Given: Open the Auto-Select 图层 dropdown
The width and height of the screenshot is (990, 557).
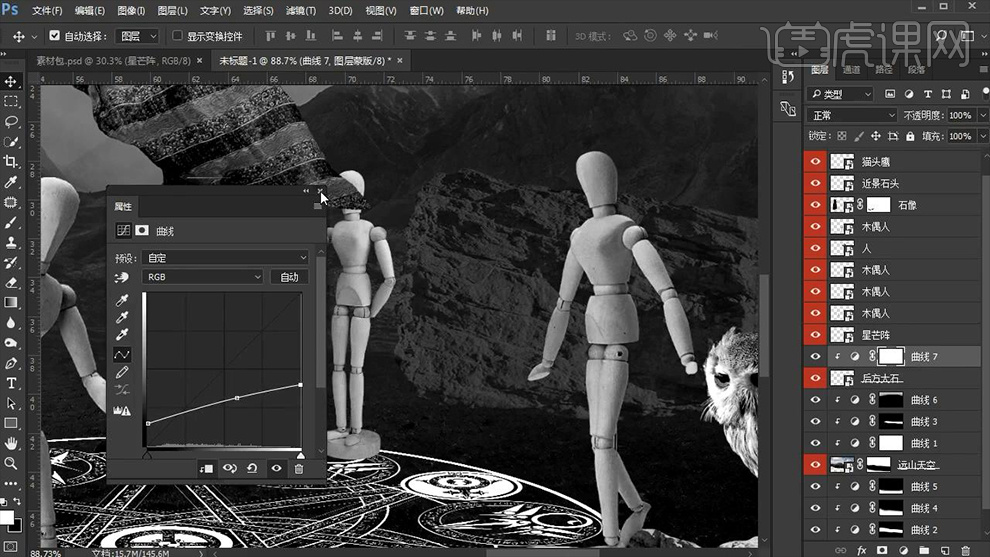Looking at the screenshot, I should pos(136,36).
